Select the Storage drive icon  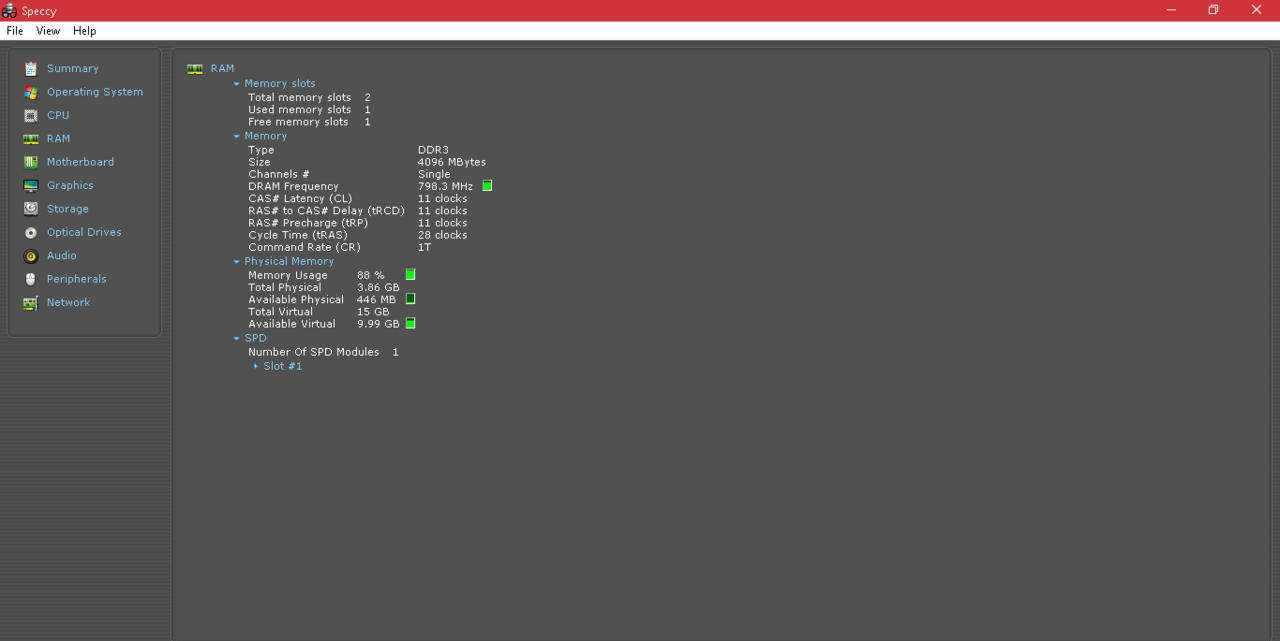31,209
